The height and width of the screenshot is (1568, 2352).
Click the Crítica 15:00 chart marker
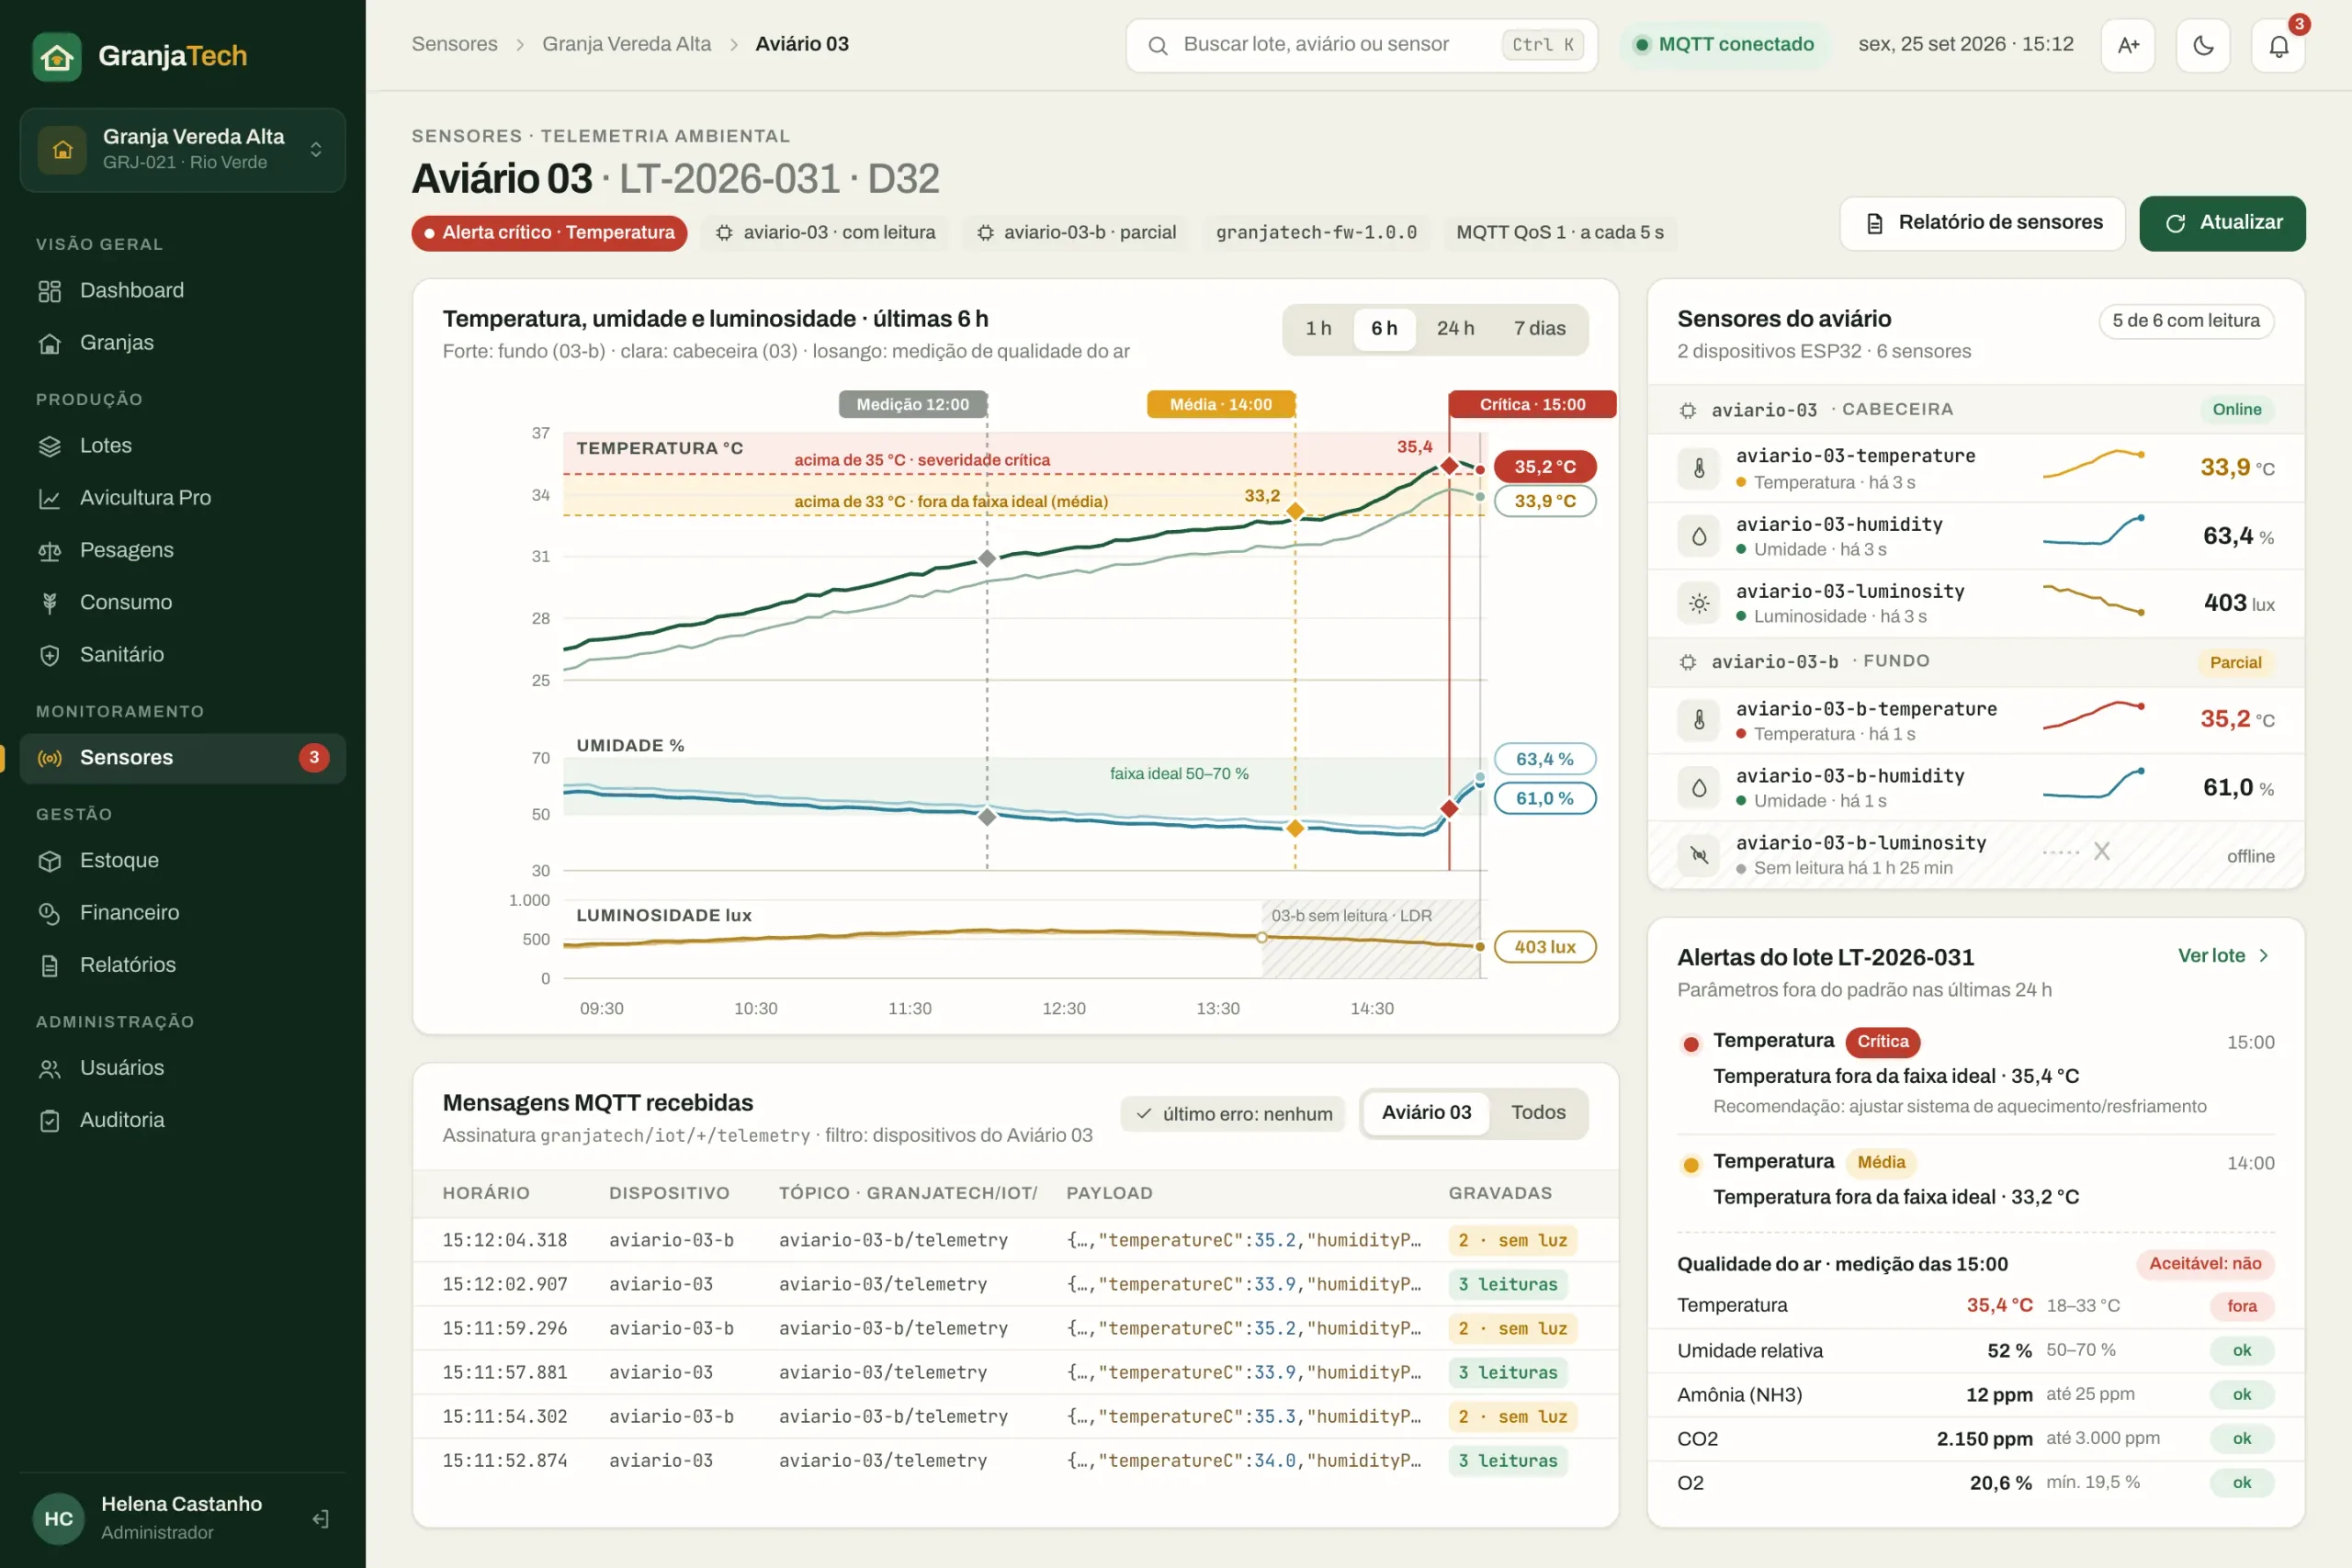1532,404
